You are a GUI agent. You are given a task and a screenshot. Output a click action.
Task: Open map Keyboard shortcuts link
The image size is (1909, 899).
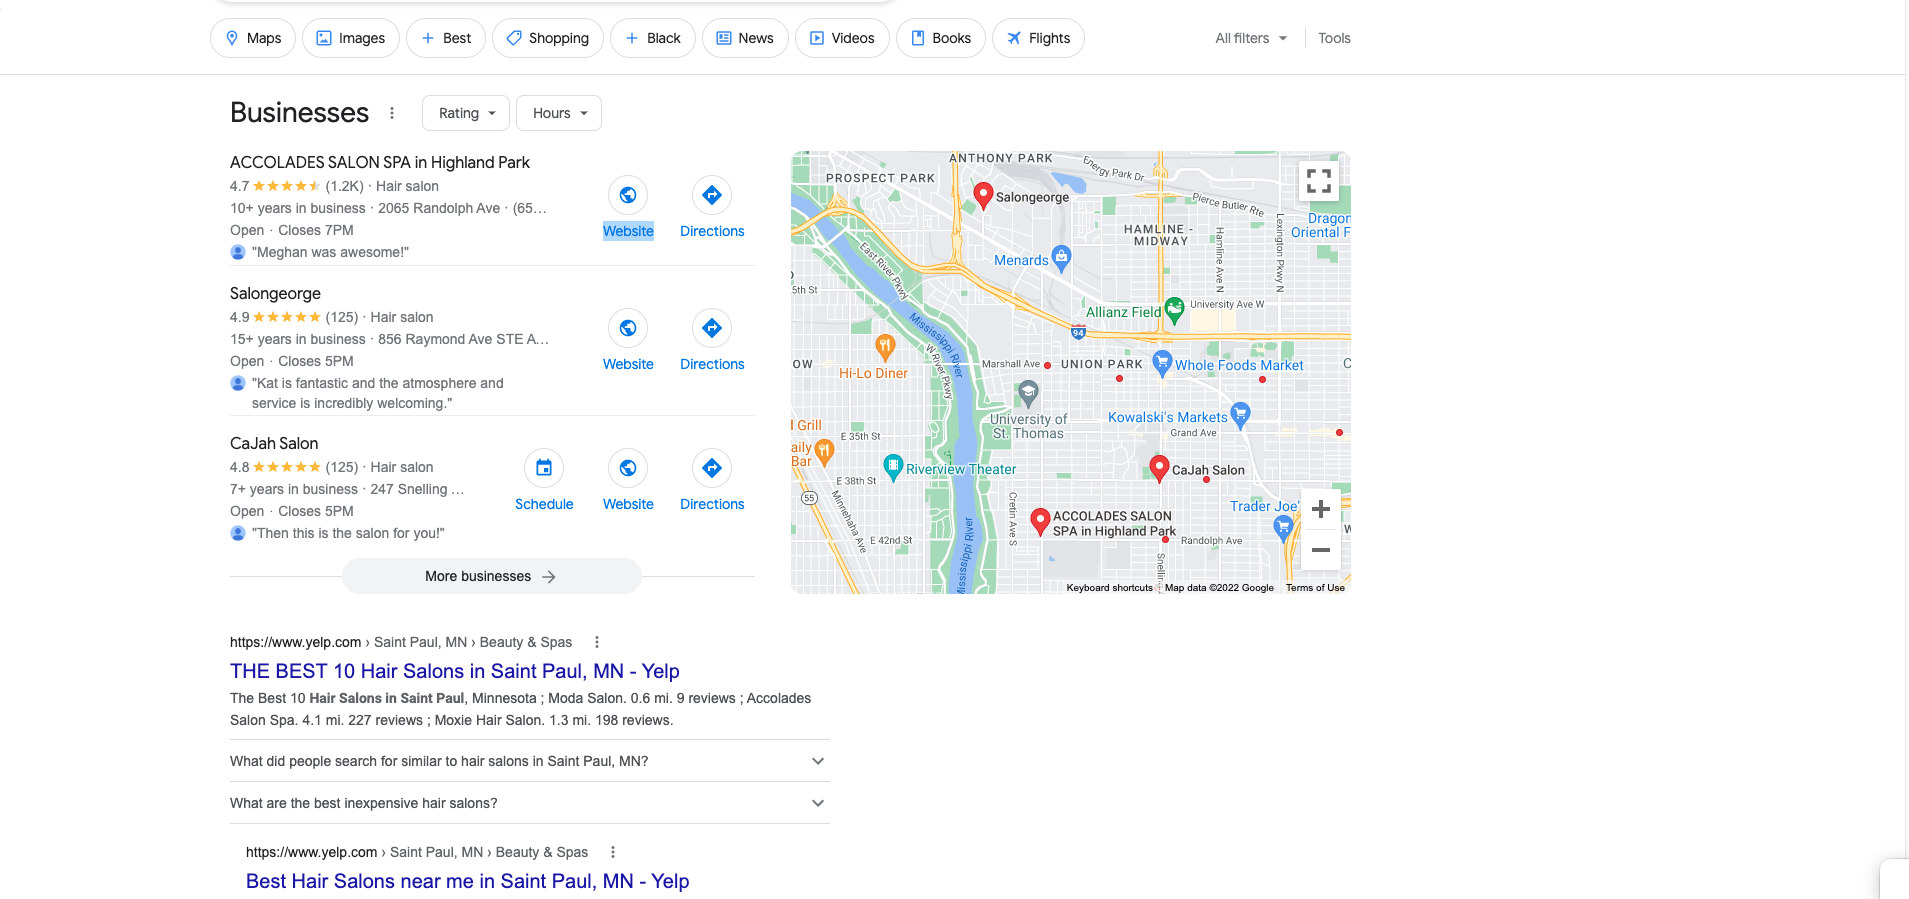(1109, 588)
